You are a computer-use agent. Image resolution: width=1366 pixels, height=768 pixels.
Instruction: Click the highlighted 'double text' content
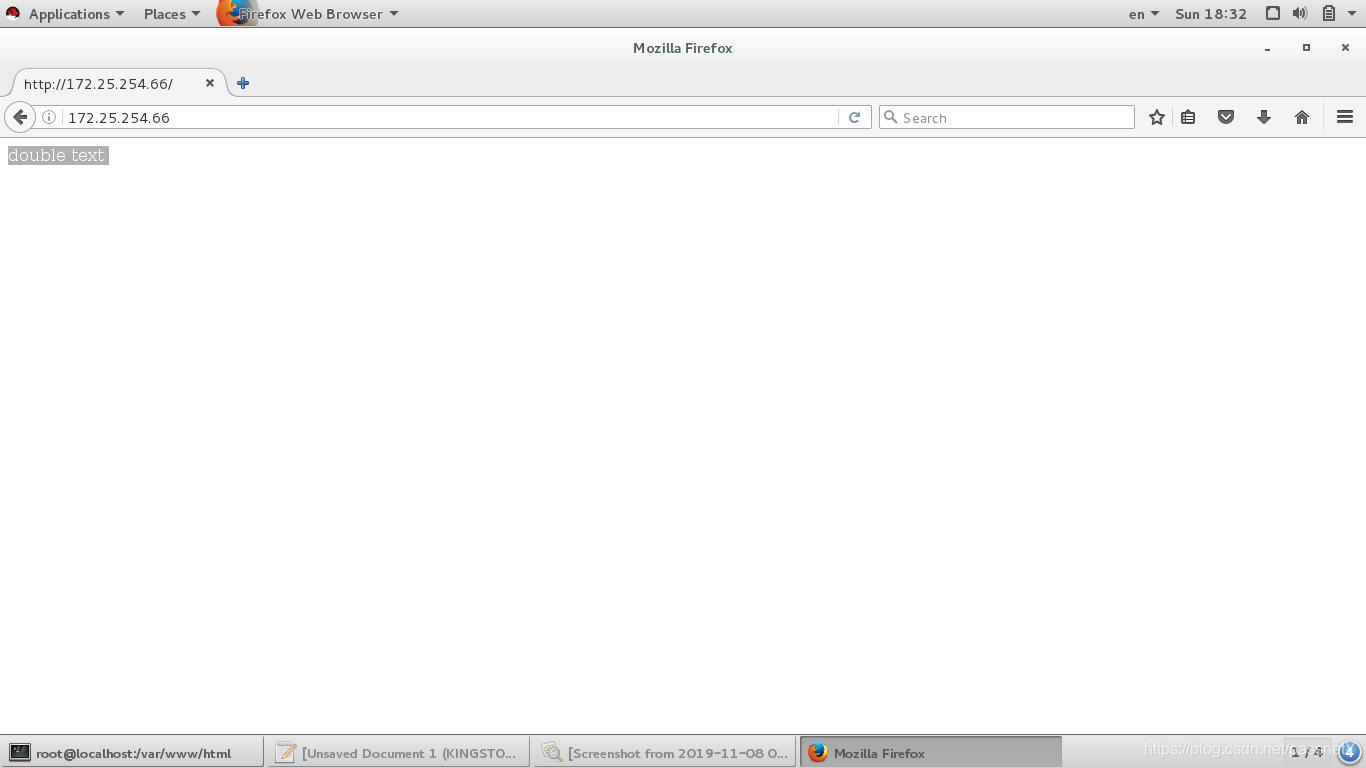coord(57,155)
